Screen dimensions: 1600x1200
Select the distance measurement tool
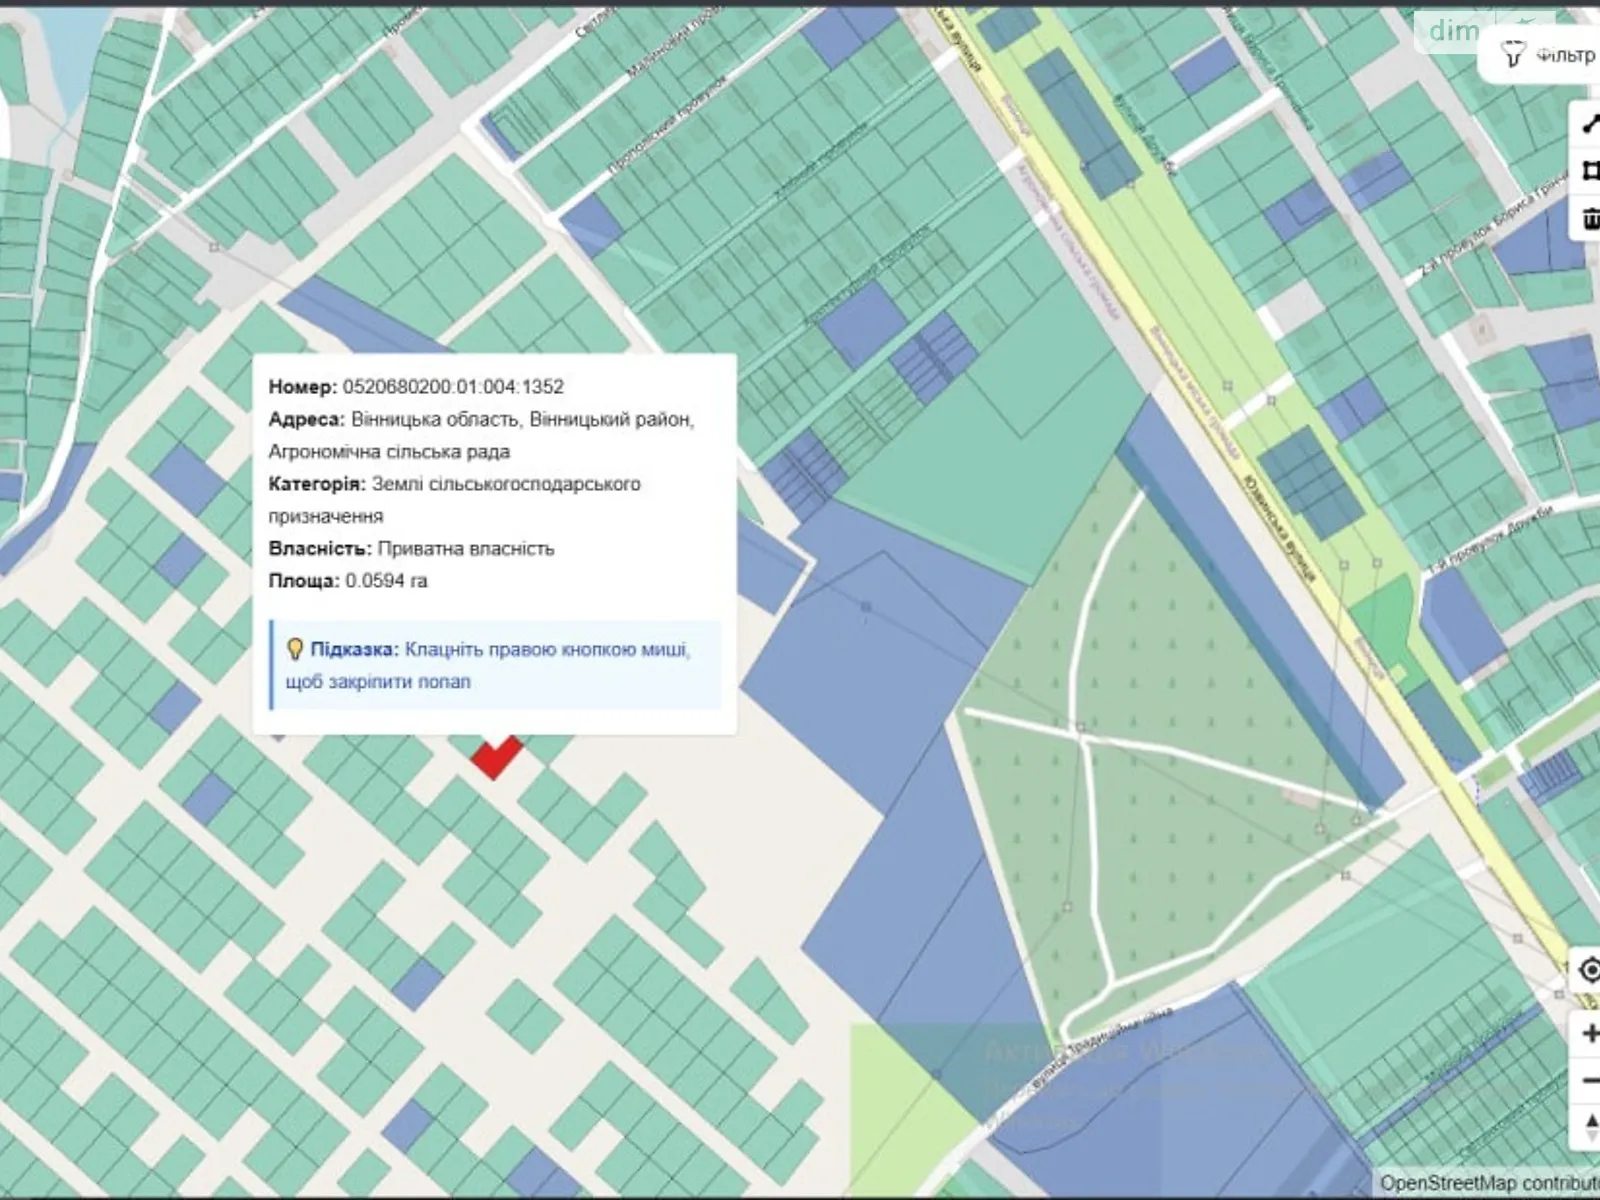click(1592, 125)
